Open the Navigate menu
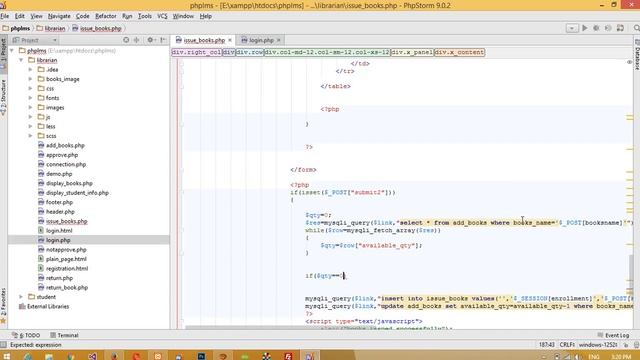 tap(59, 16)
